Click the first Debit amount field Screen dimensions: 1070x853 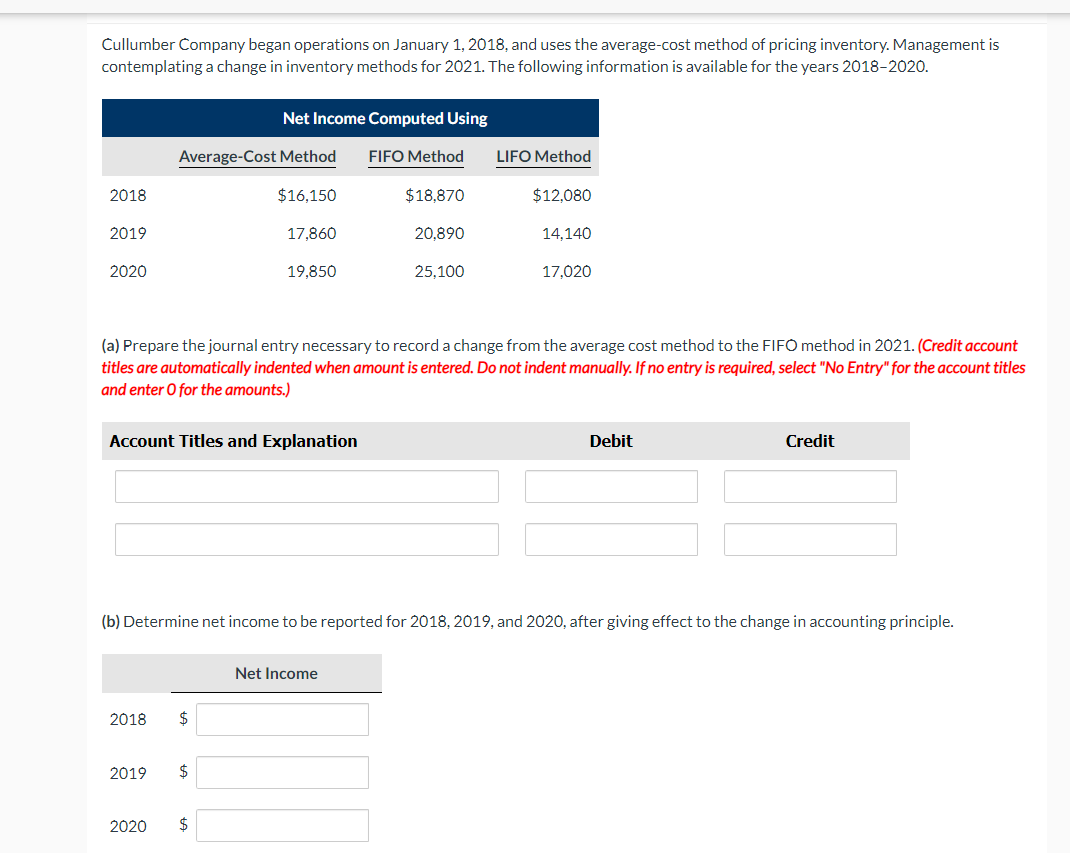[611, 486]
